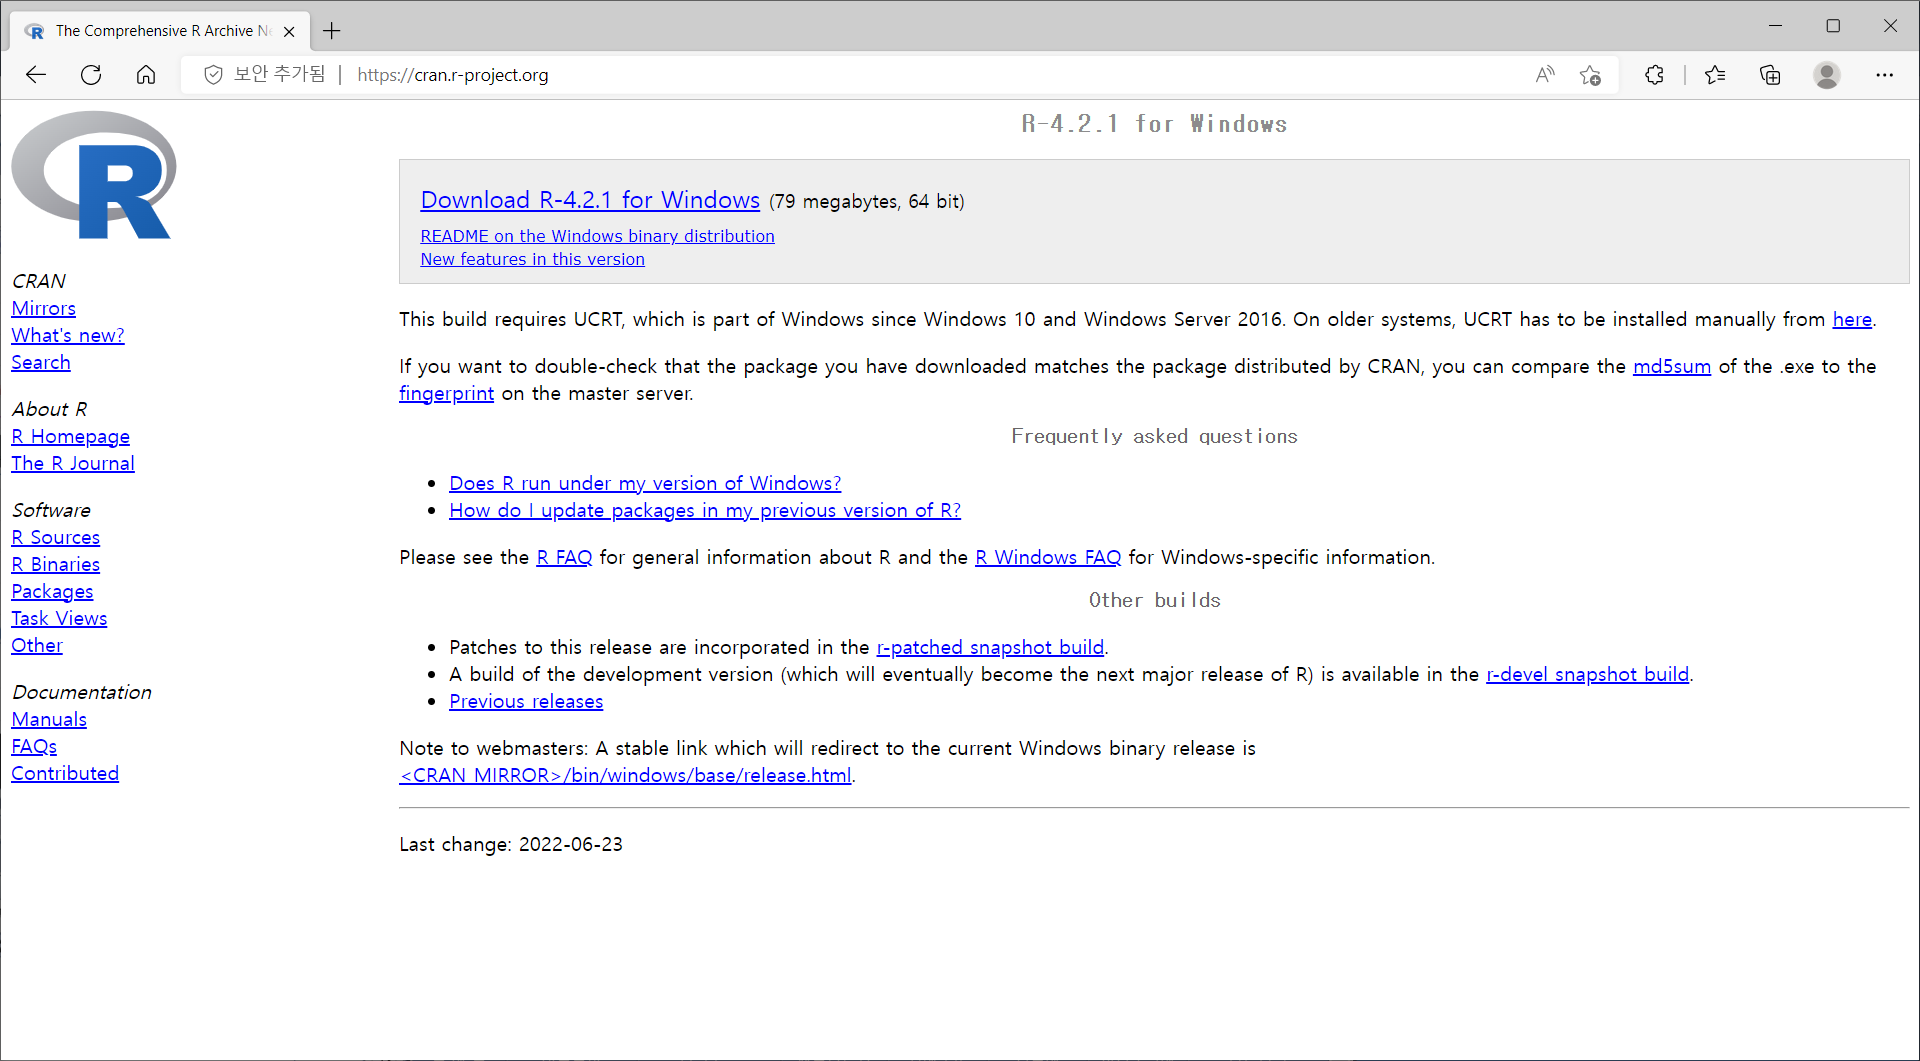Image resolution: width=1920 pixels, height=1061 pixels.
Task: Close the Comprehensive R Archive tab
Action: (x=289, y=31)
